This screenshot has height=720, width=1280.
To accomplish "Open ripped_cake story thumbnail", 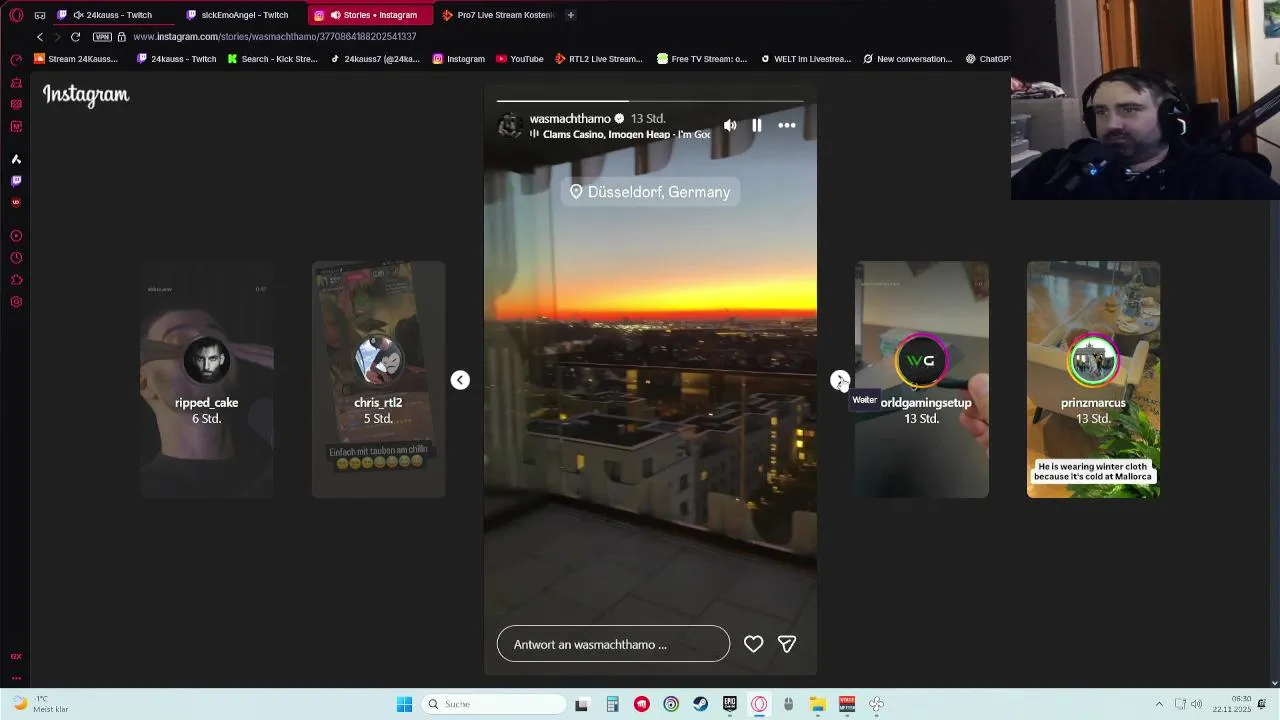I will pyautogui.click(x=207, y=380).
